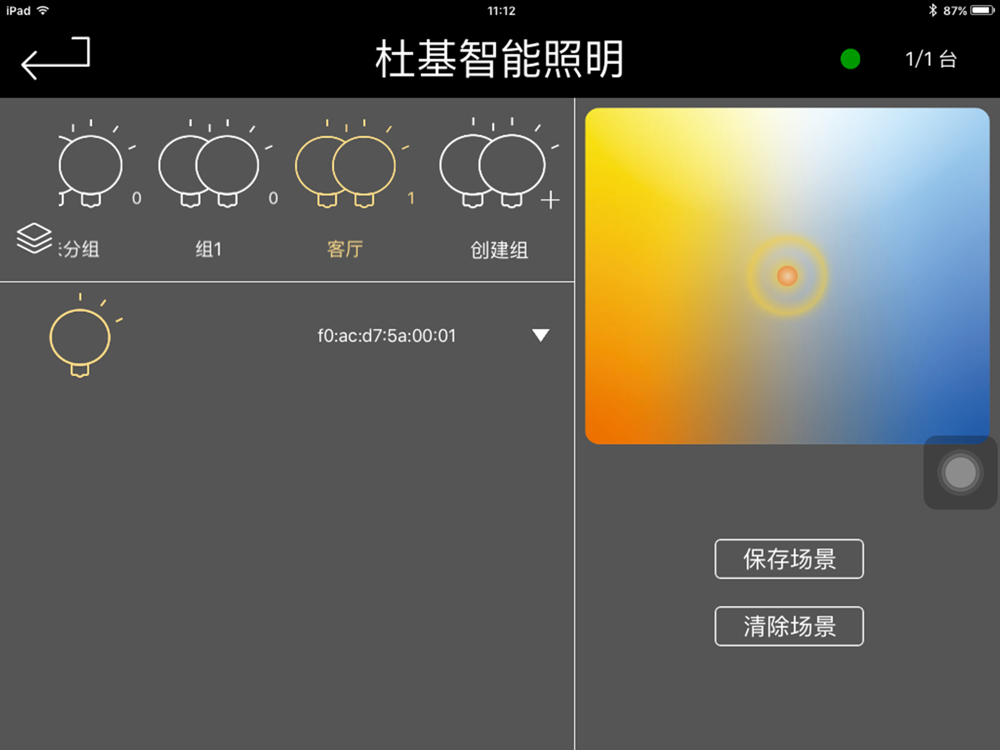Toggle the yellow bulb for device f0:ac:d7:5a:00:01

pos(82,335)
